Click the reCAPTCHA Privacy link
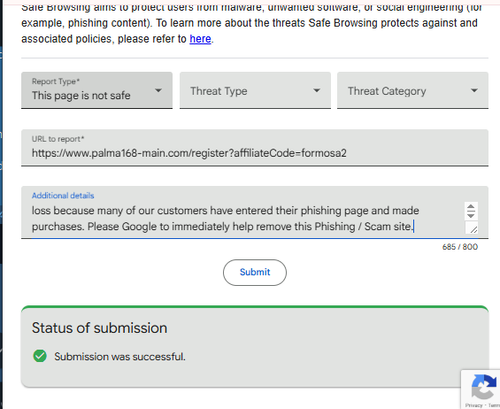500x409 pixels. 474,405
